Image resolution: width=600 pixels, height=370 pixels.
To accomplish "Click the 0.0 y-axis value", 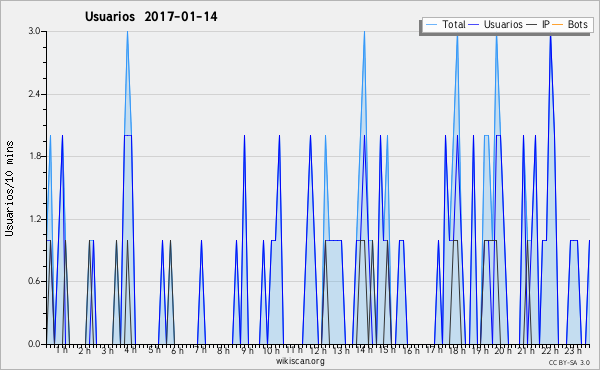I will pos(34,344).
